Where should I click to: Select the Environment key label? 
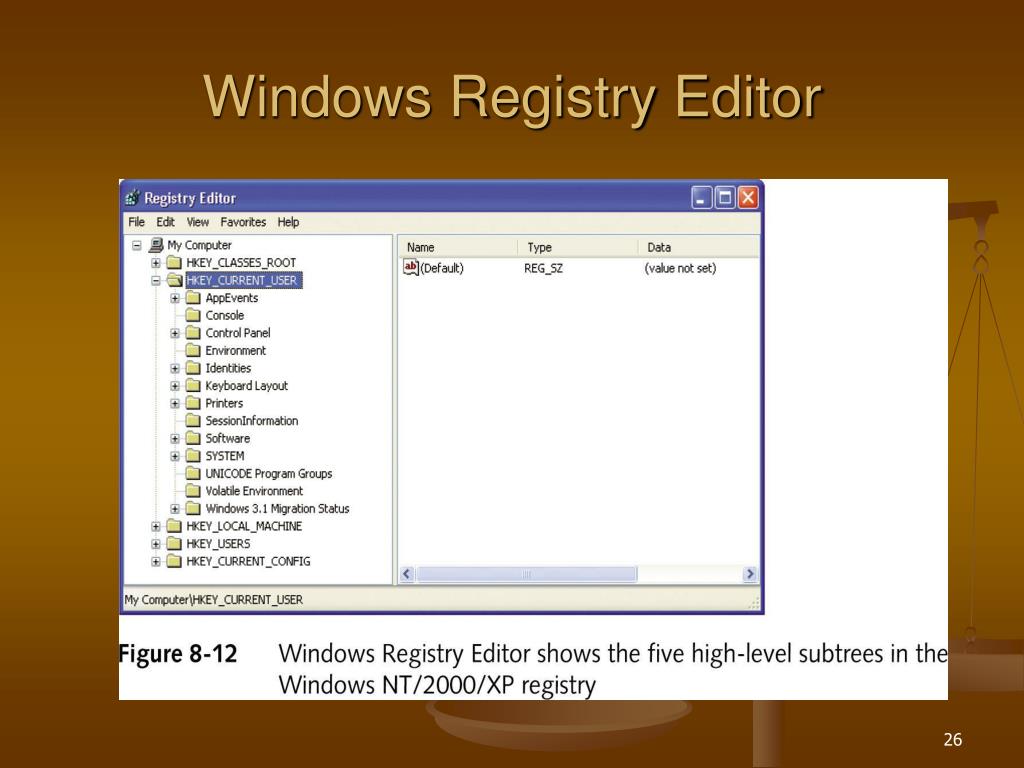(236, 351)
